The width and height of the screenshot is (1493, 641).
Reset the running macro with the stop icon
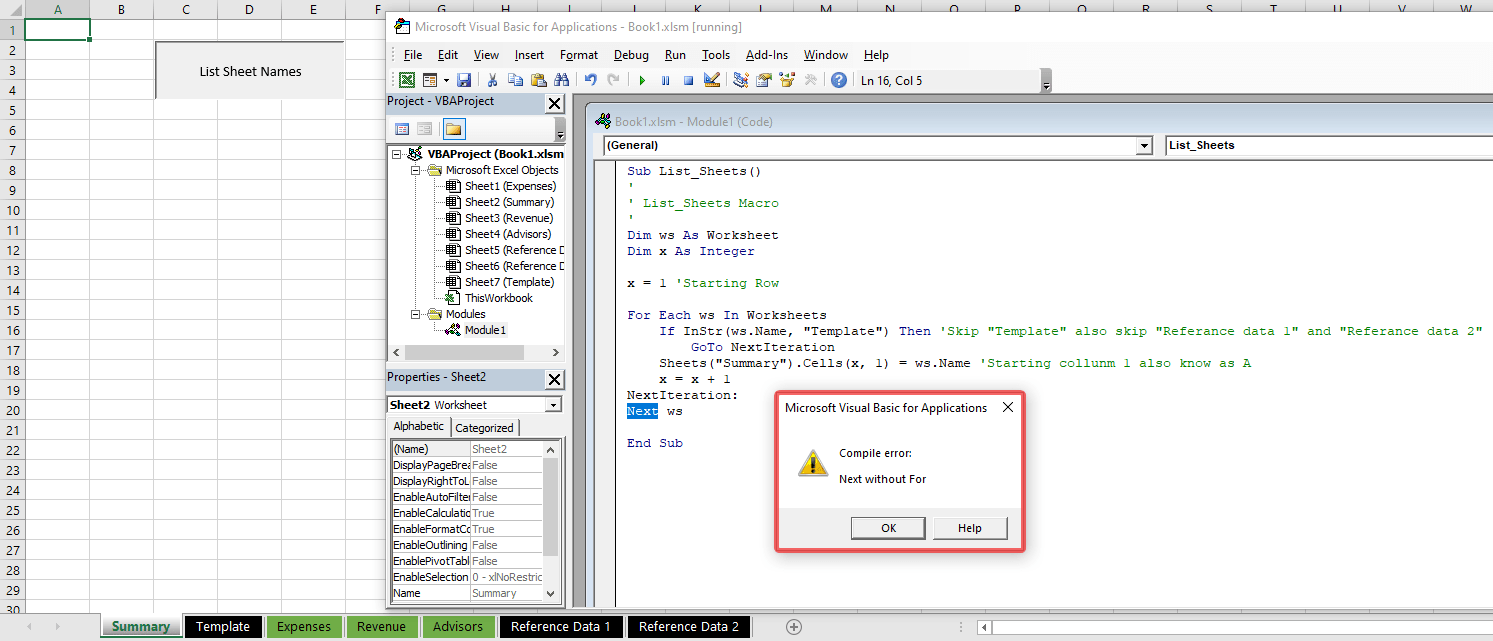tap(688, 80)
